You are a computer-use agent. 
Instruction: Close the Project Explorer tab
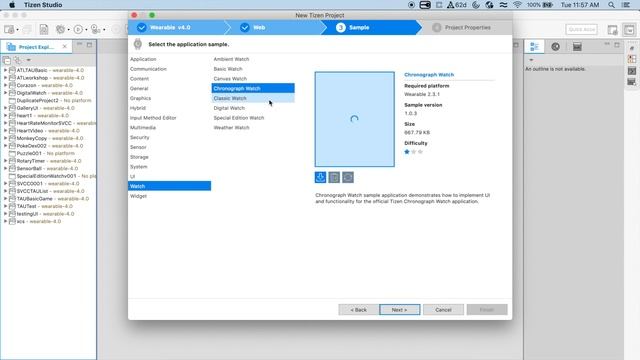(64, 47)
